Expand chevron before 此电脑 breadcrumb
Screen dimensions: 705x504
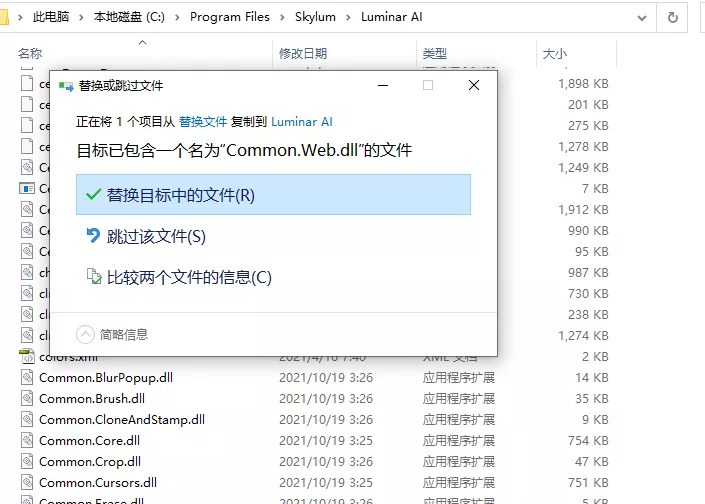(20, 18)
